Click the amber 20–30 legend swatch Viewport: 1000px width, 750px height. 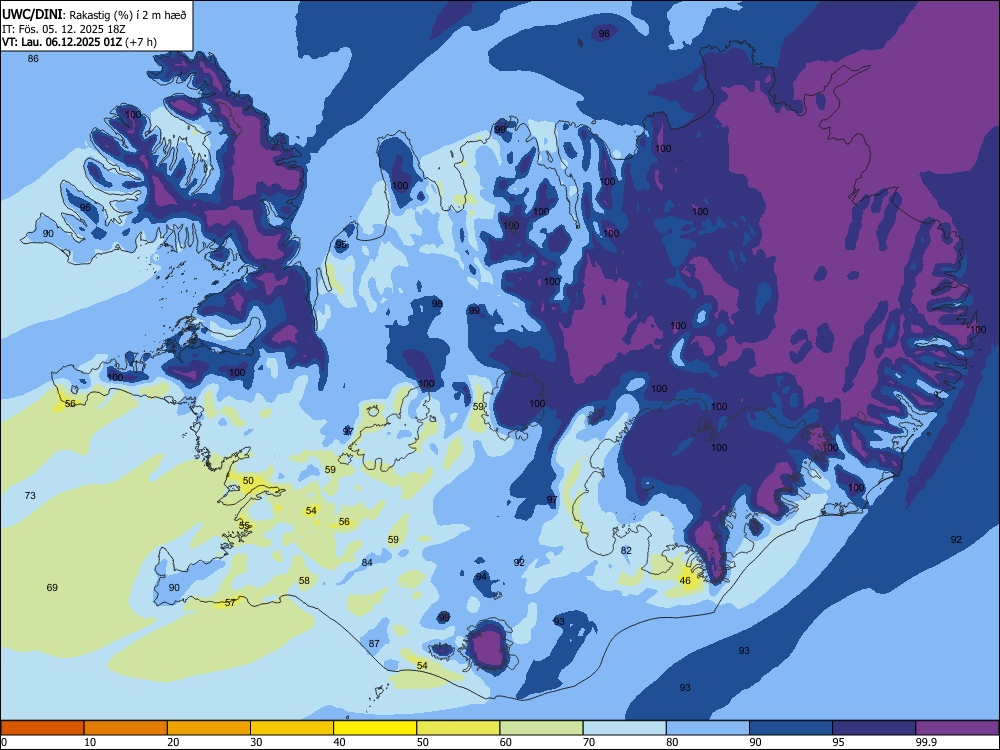click(x=209, y=728)
